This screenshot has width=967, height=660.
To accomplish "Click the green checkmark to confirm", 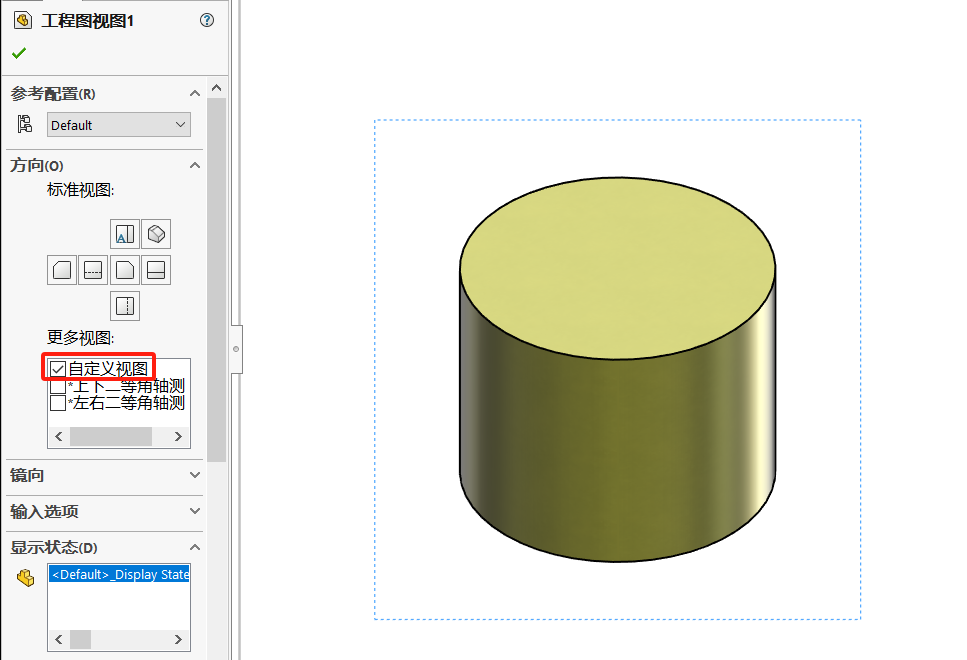I will (19, 53).
